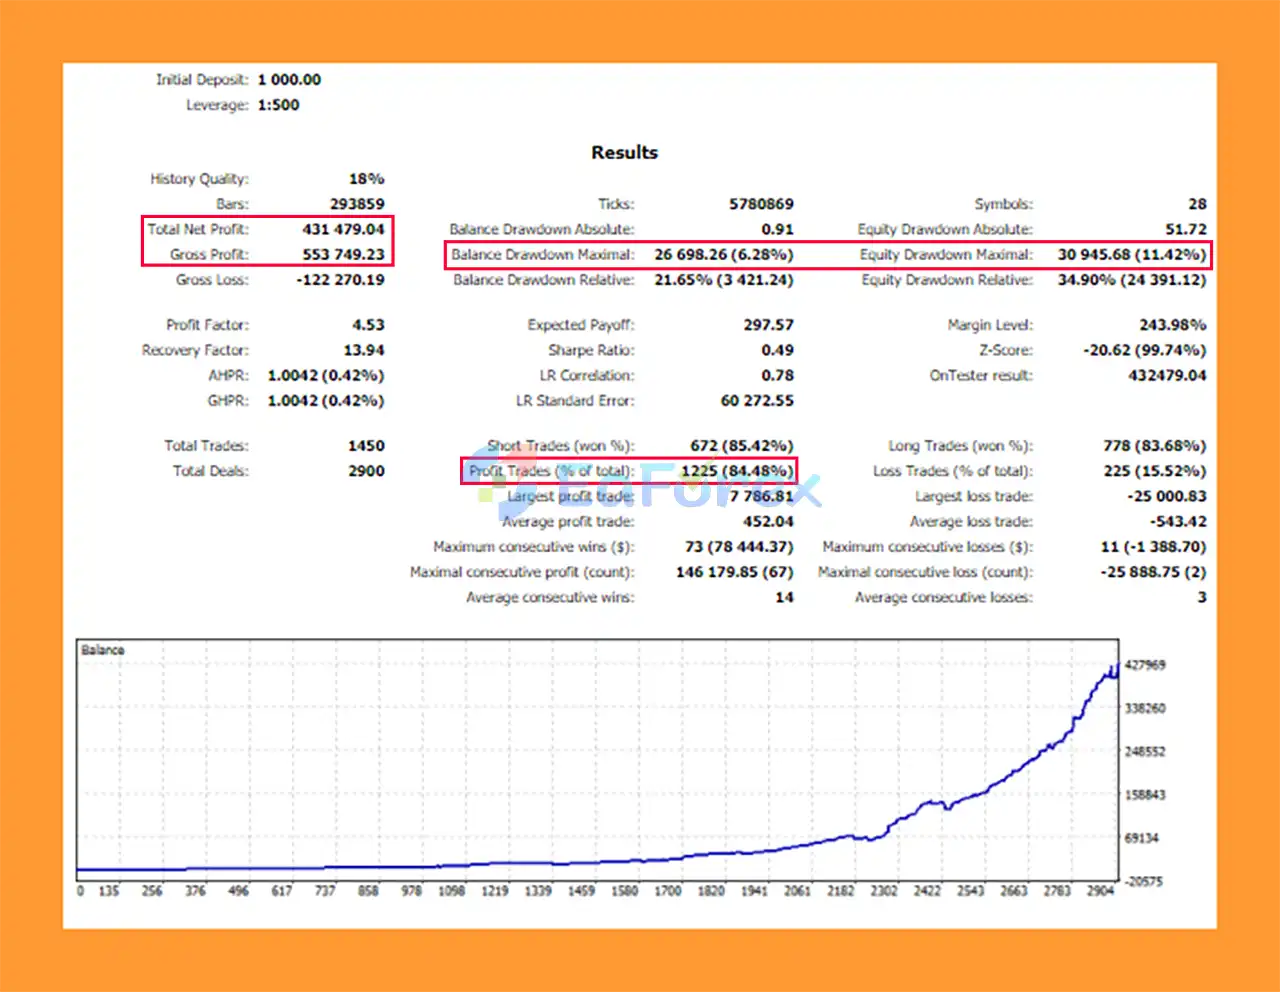Click the Equity Drawdown Maximal value
The width and height of the screenshot is (1280, 992).
click(x=1131, y=255)
